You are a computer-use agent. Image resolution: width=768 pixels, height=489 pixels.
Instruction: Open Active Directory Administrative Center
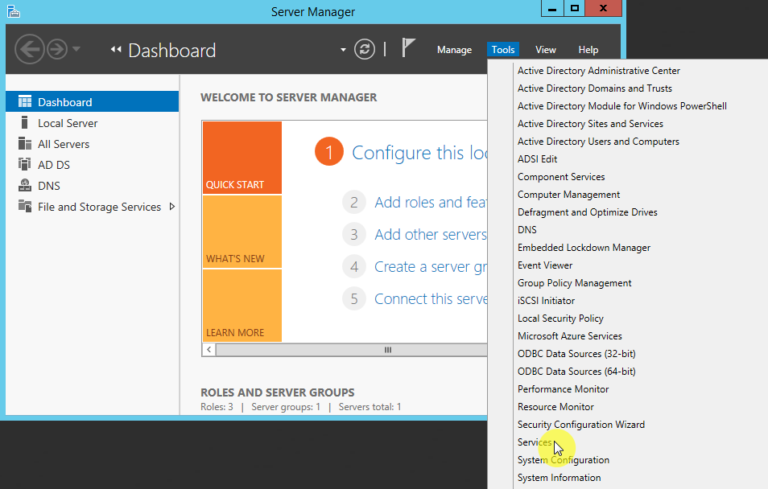[x=599, y=71]
